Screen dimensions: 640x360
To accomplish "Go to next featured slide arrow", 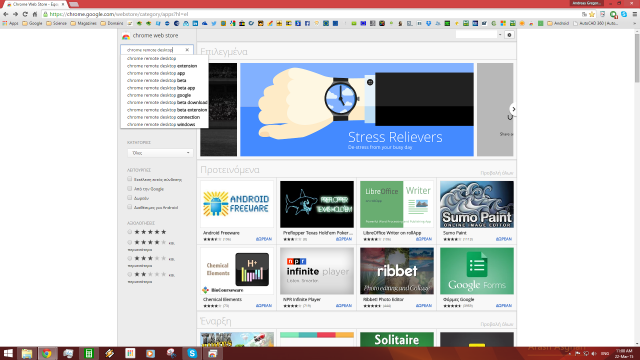I will pos(513,109).
